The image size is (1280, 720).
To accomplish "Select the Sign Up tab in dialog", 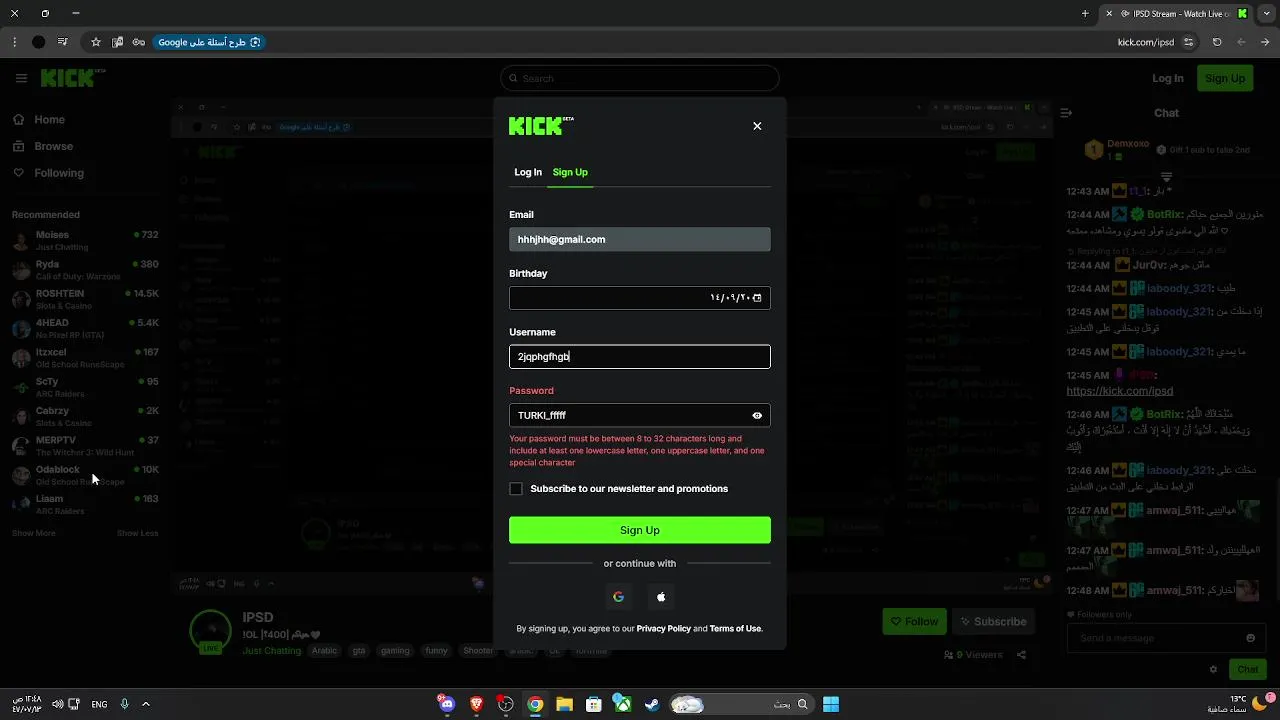I will point(570,172).
